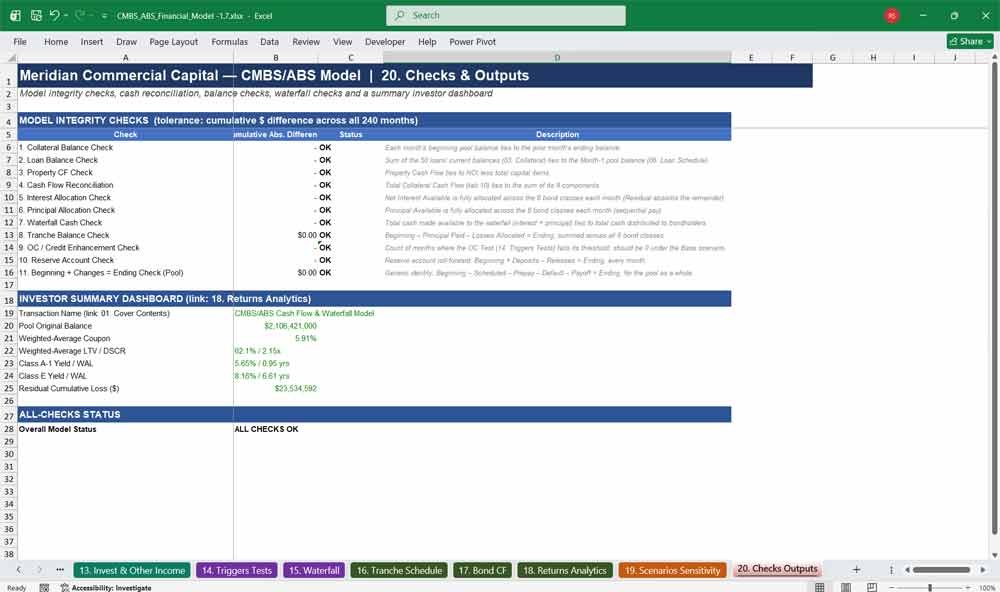Select the 20. Checks Outputs sheet tab

click(x=777, y=569)
